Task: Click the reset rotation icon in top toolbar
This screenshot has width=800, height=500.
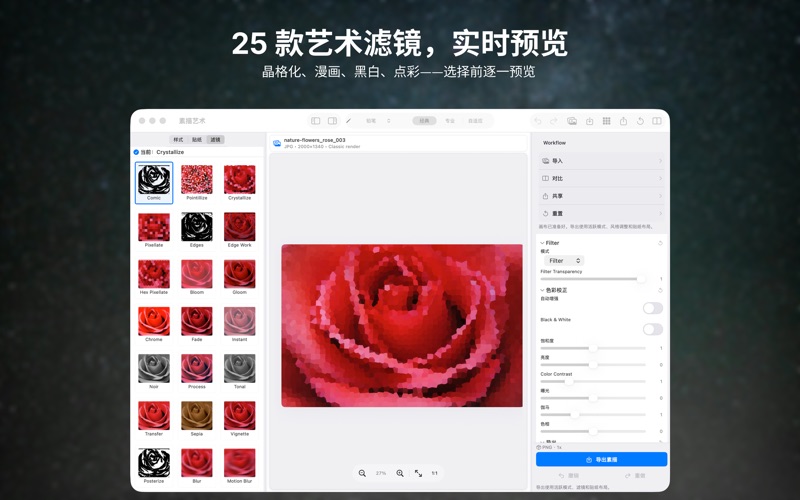Action: coord(640,121)
